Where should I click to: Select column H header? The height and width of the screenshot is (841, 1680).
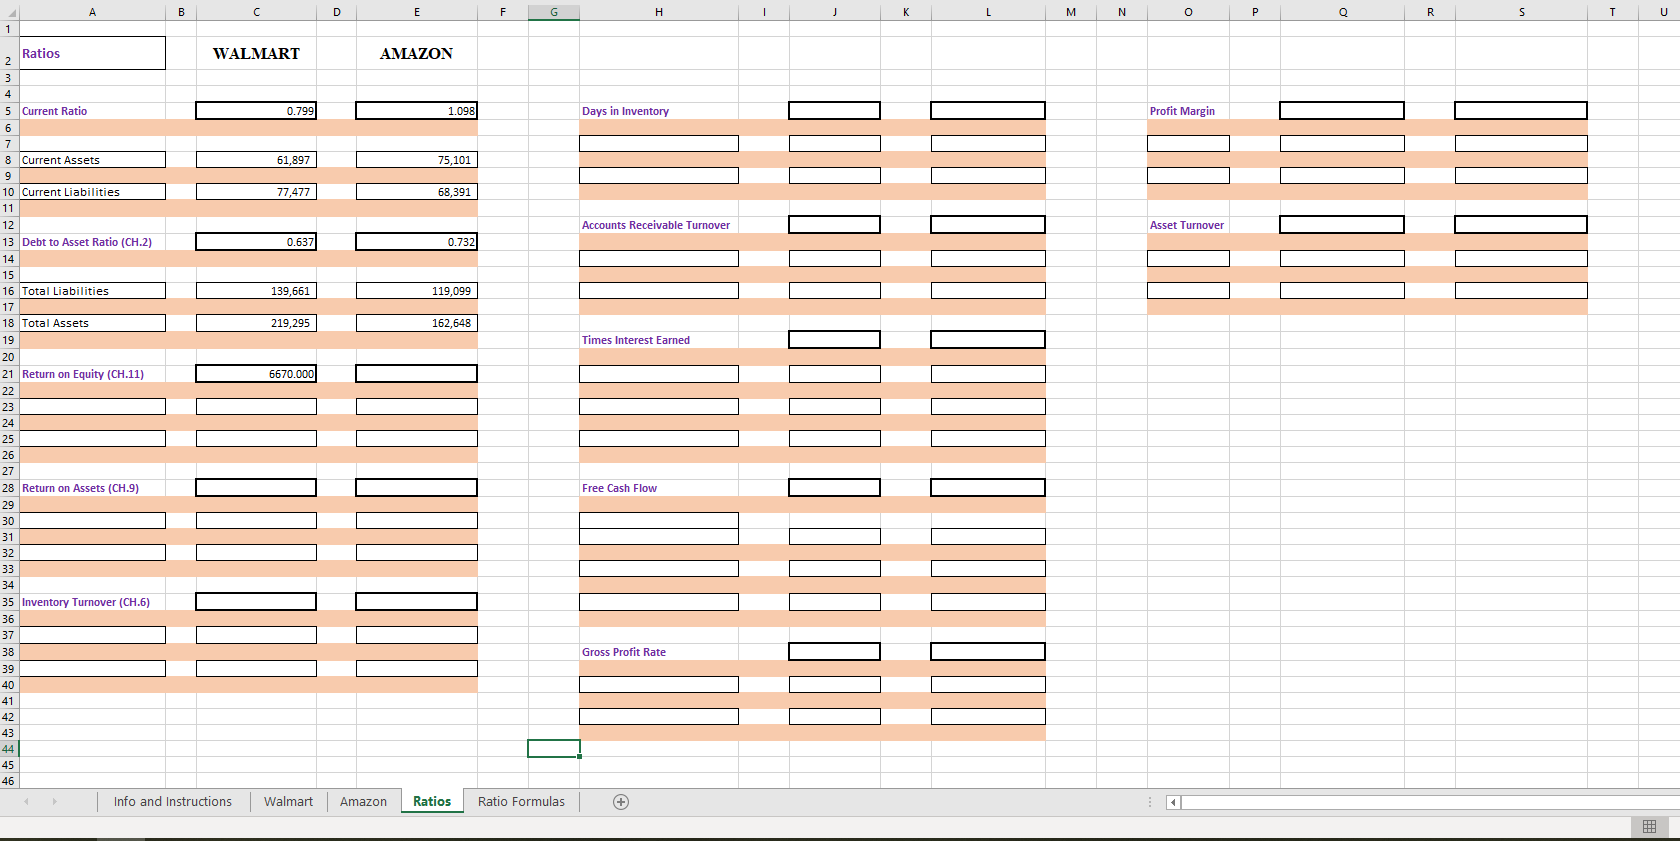658,12
